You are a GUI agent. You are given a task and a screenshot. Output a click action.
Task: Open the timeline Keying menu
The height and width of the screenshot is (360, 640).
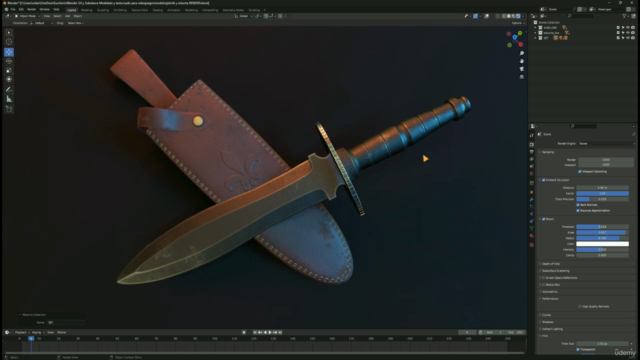[37, 333]
